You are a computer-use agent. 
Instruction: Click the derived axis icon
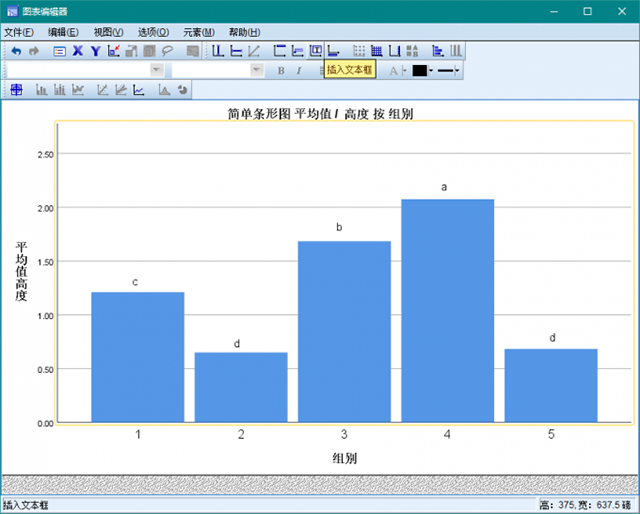395,51
